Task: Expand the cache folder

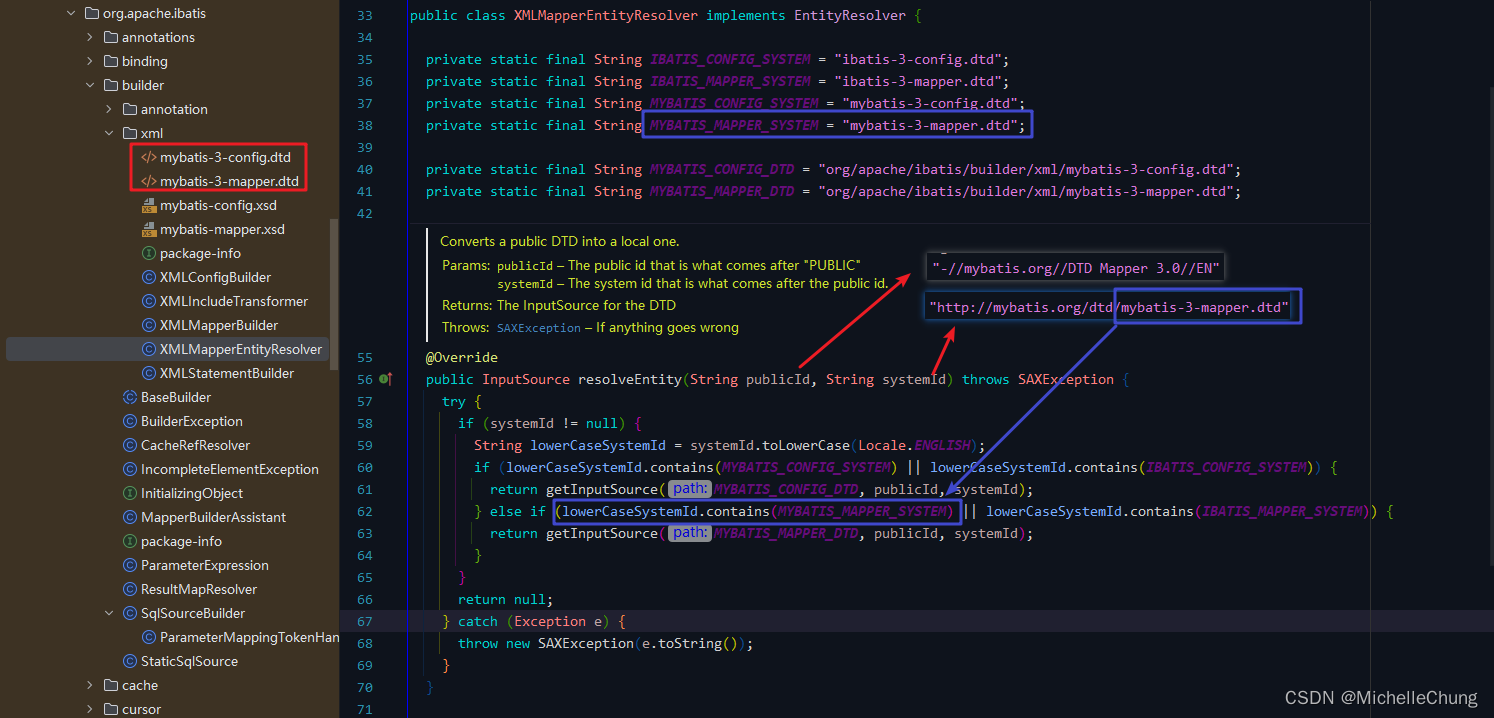Action: [90, 685]
